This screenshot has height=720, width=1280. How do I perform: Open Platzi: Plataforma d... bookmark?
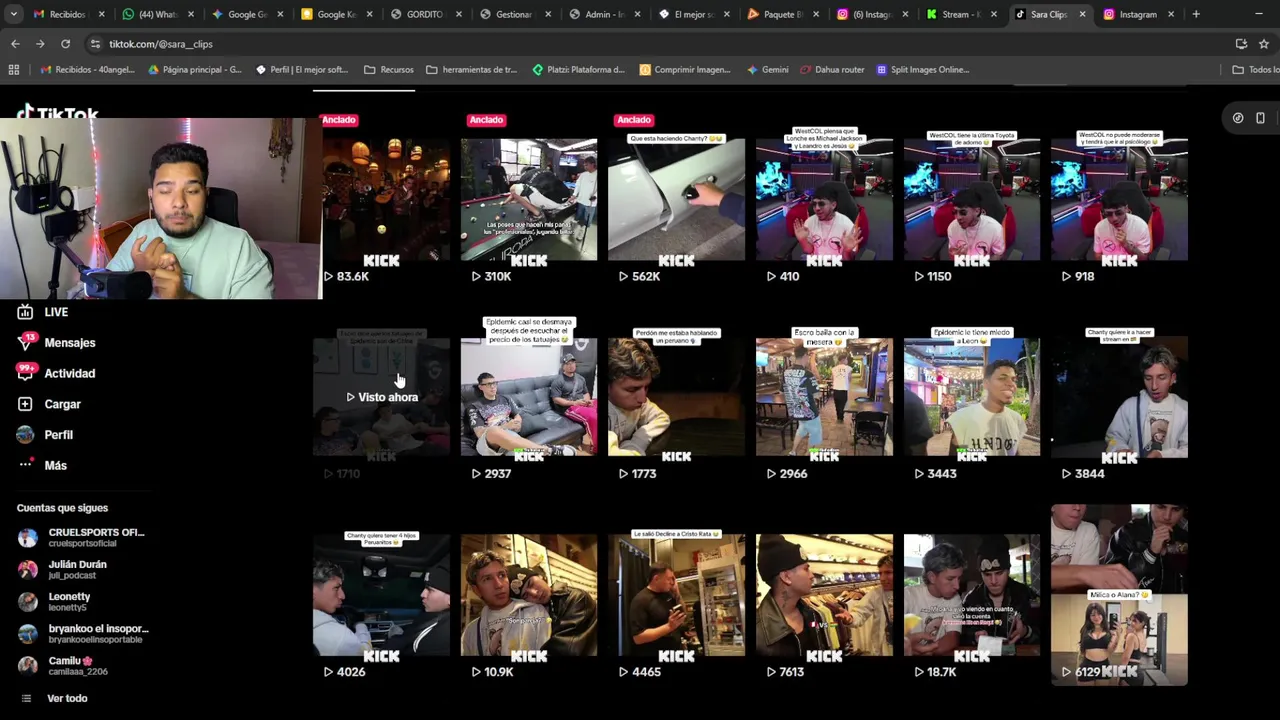click(x=578, y=70)
